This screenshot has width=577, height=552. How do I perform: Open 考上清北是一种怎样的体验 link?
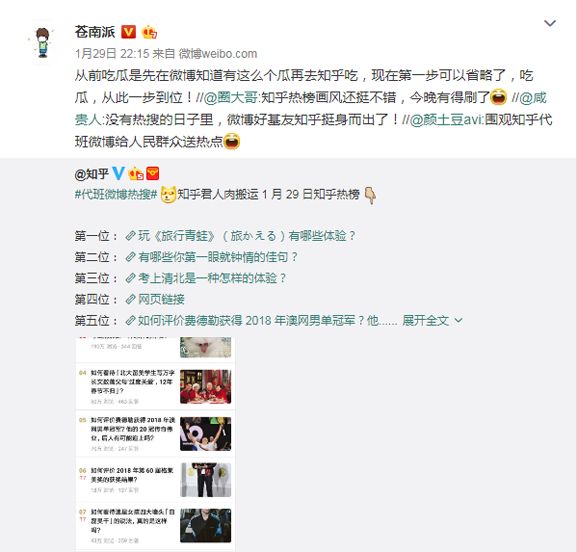click(206, 278)
